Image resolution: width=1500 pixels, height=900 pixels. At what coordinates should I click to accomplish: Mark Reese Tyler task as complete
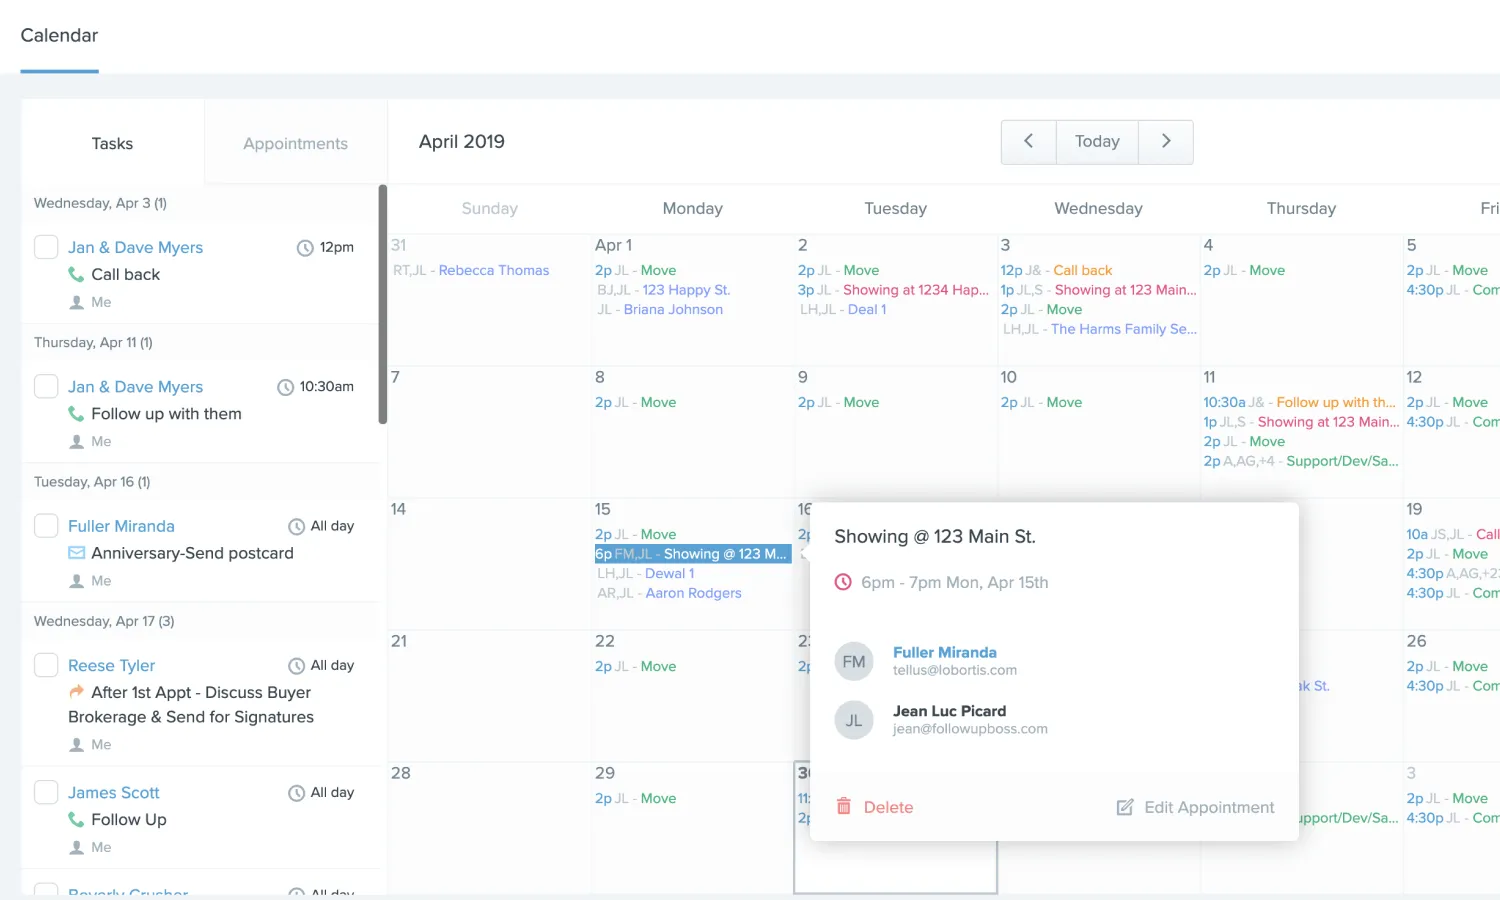(x=46, y=665)
